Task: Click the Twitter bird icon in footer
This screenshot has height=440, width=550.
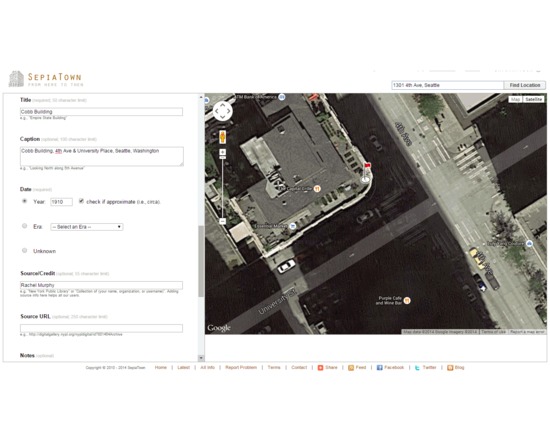Action: tap(417, 368)
